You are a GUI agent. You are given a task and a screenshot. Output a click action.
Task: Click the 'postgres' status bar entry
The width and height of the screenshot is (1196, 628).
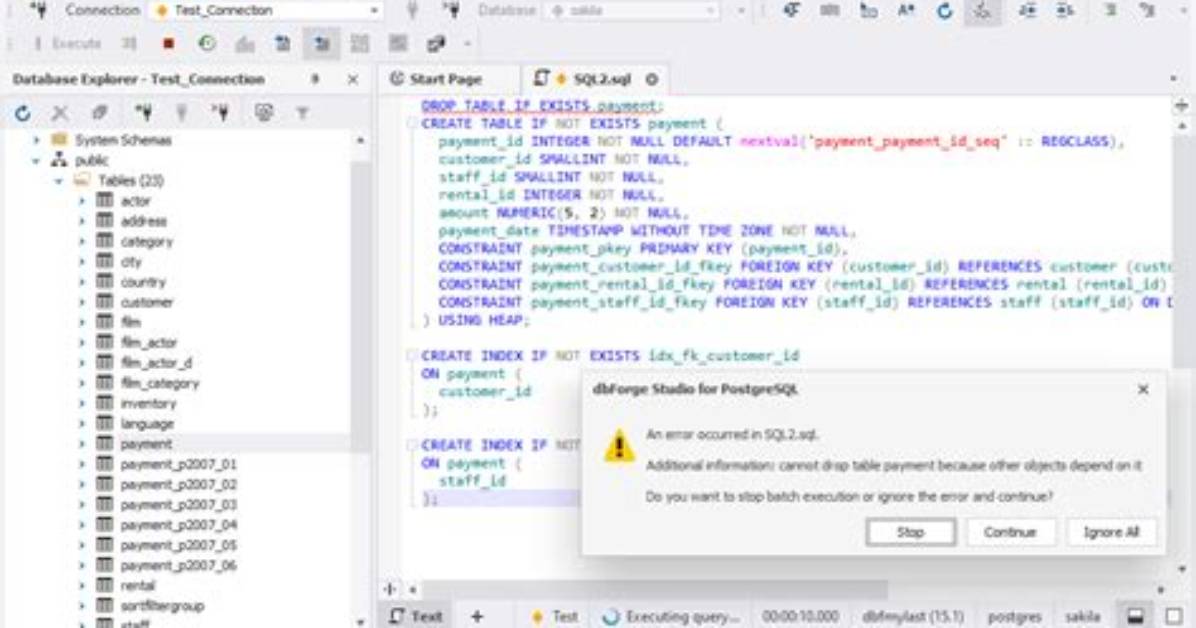click(1014, 616)
